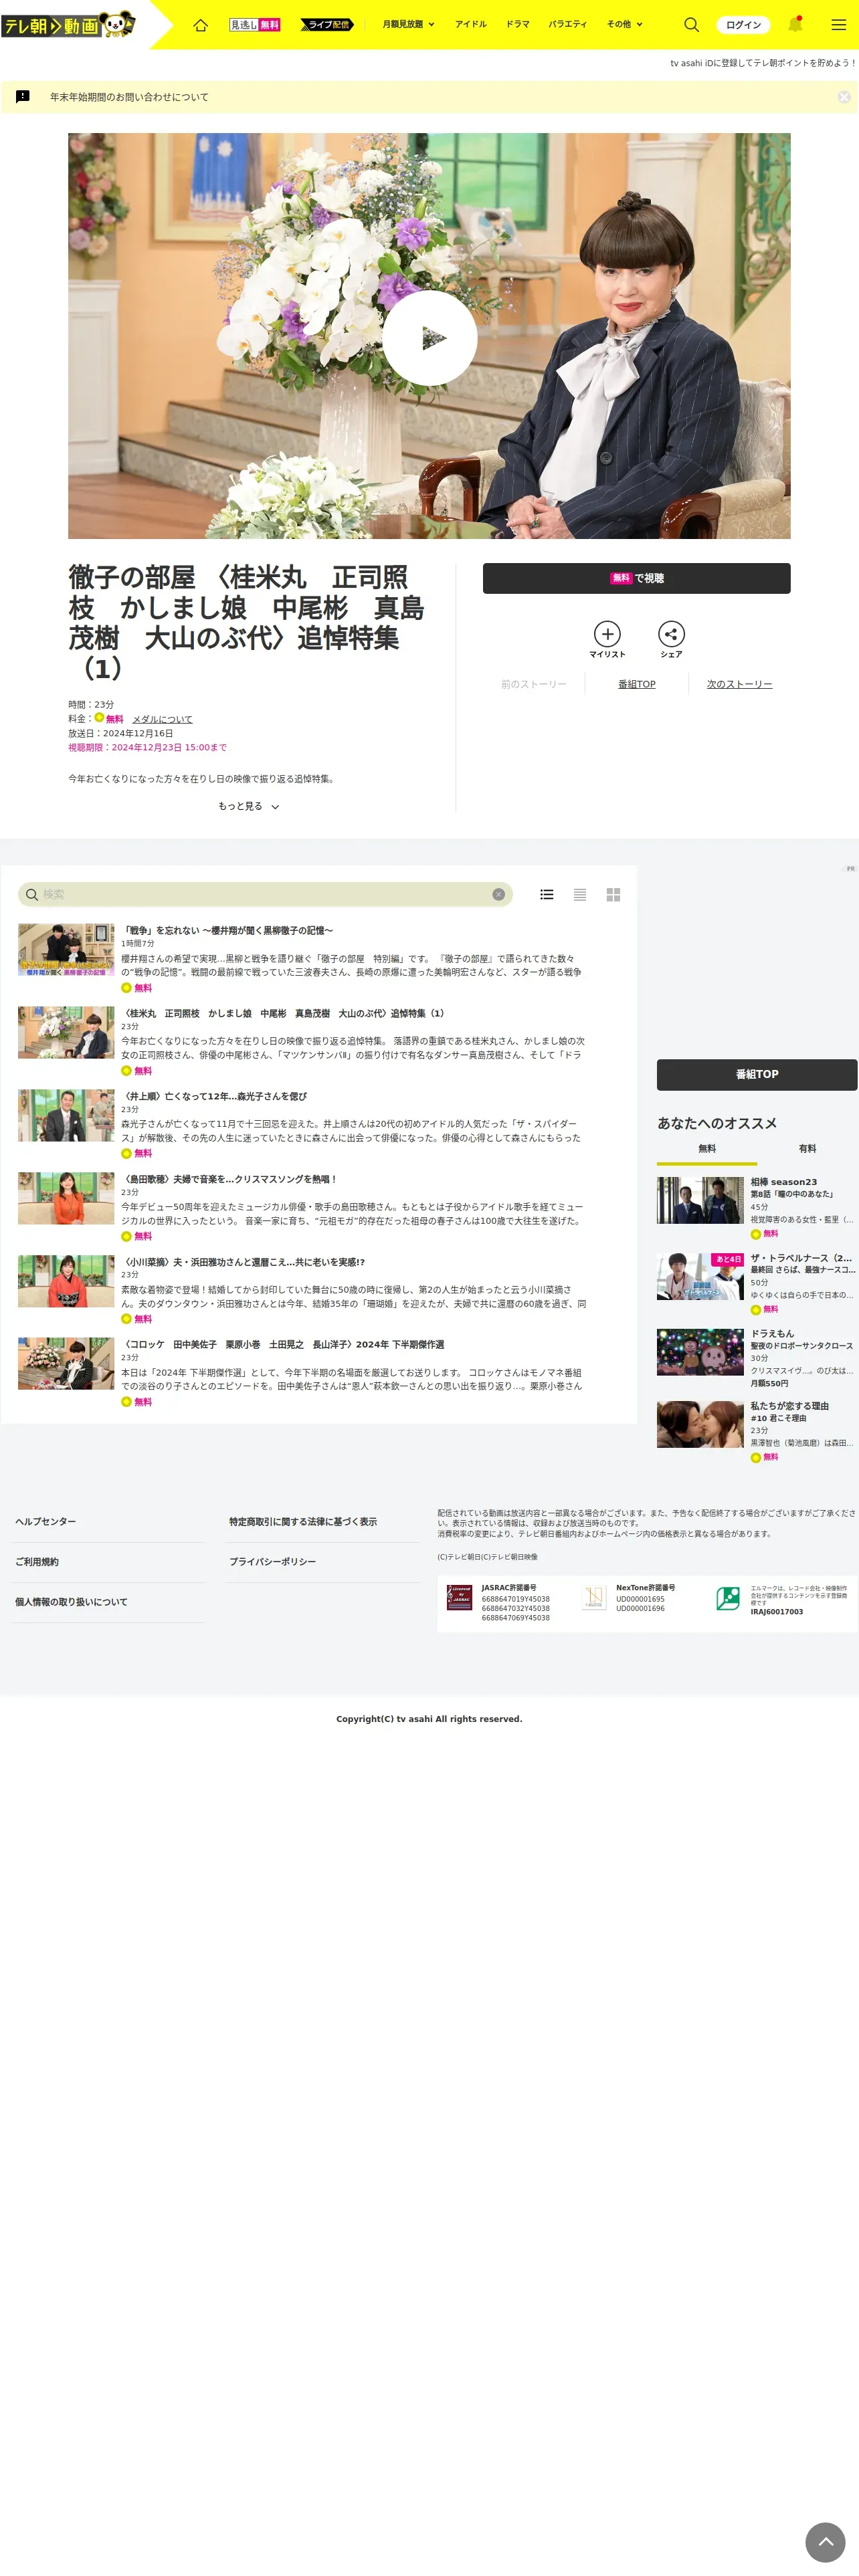The width and height of the screenshot is (859, 2576).
Task: Open 特定商取引に関する法律に基づく表示 link
Action: (x=303, y=1521)
